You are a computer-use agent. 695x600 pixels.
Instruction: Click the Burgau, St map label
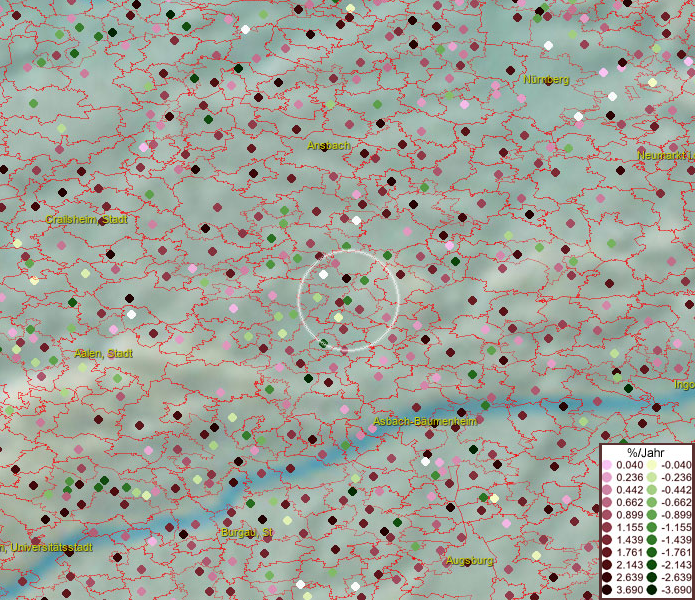246,533
